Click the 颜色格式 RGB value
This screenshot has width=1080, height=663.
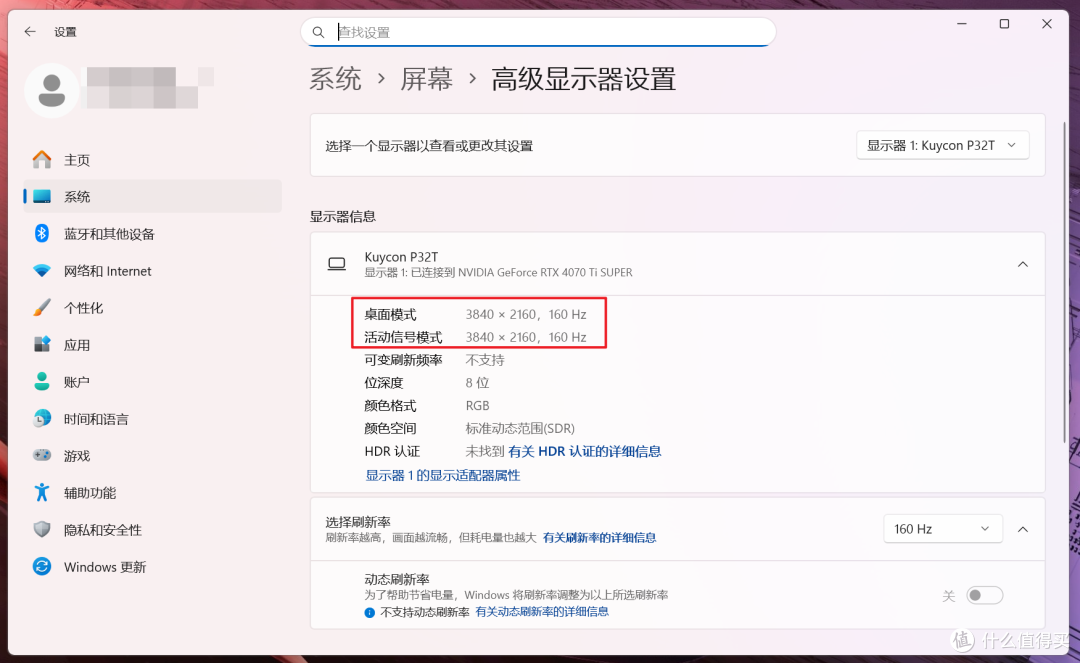pyautogui.click(x=477, y=406)
